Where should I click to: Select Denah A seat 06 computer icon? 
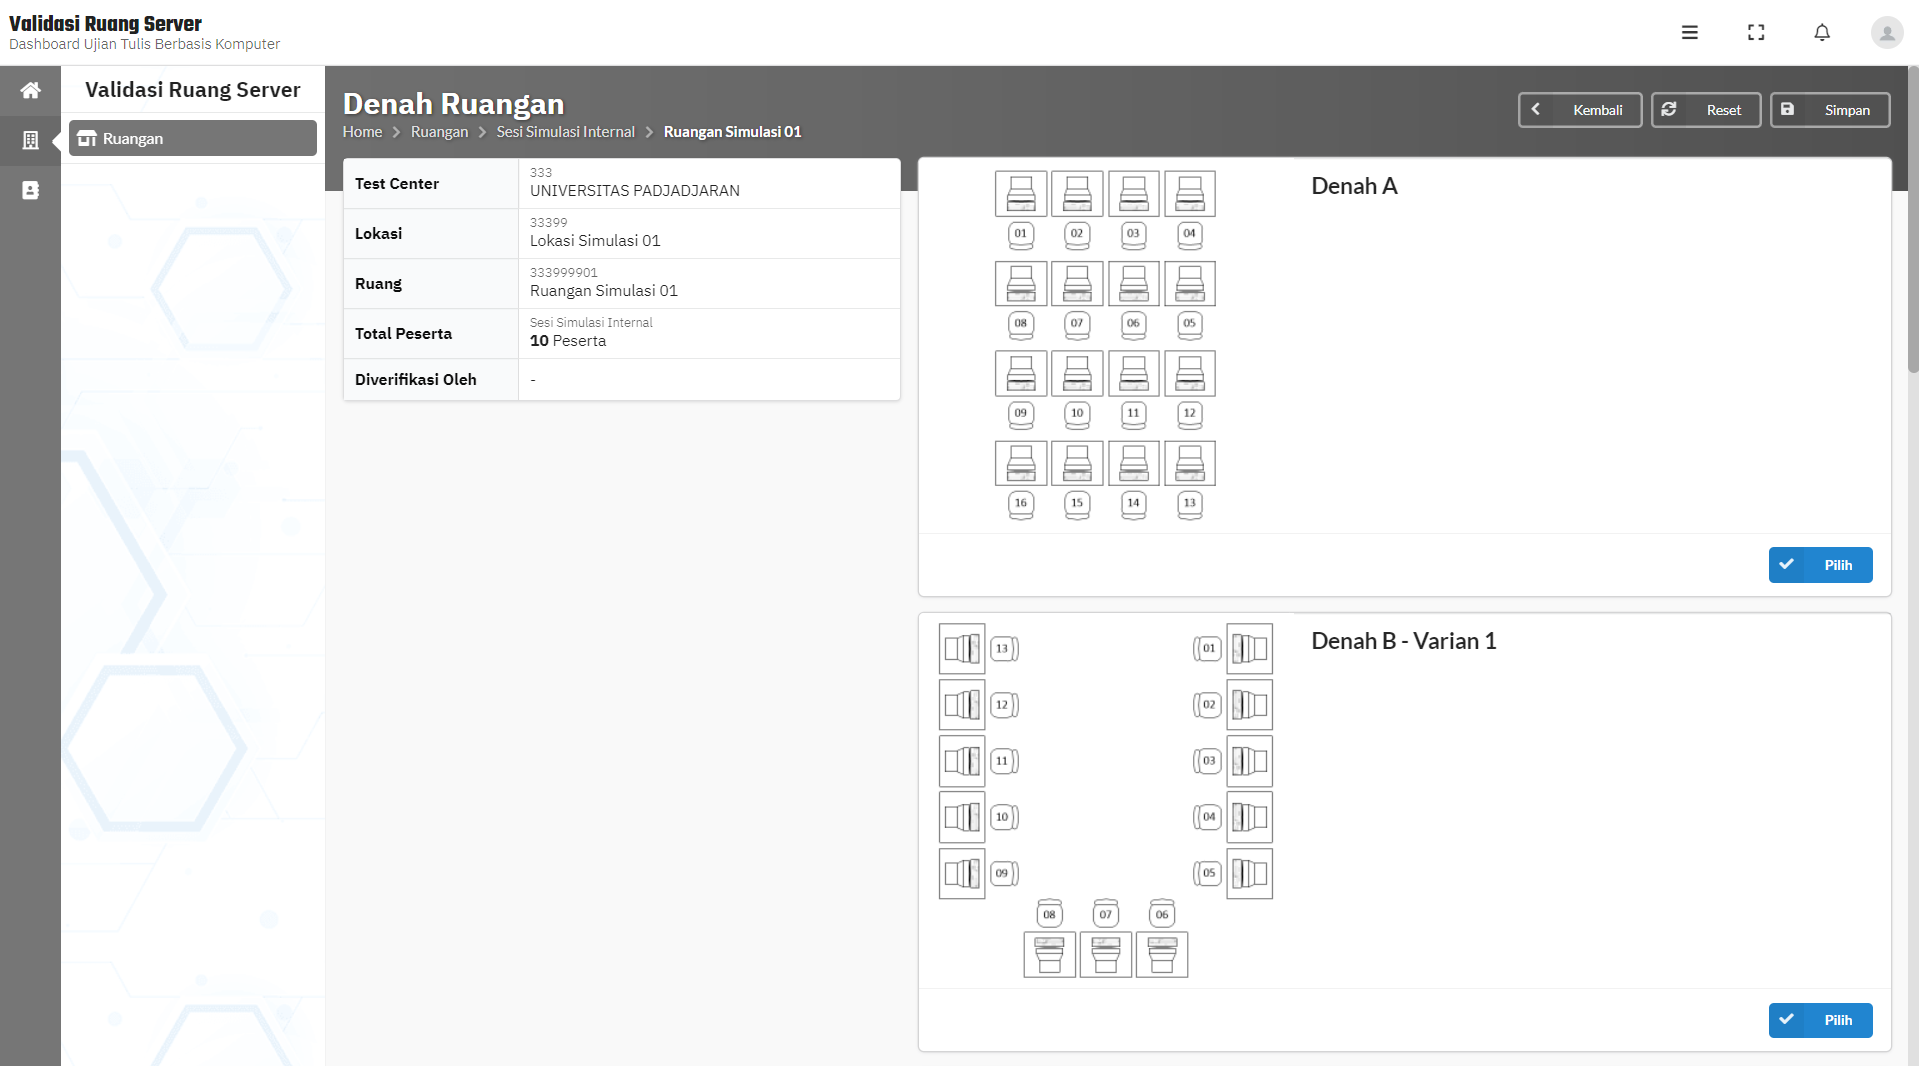(x=1133, y=284)
